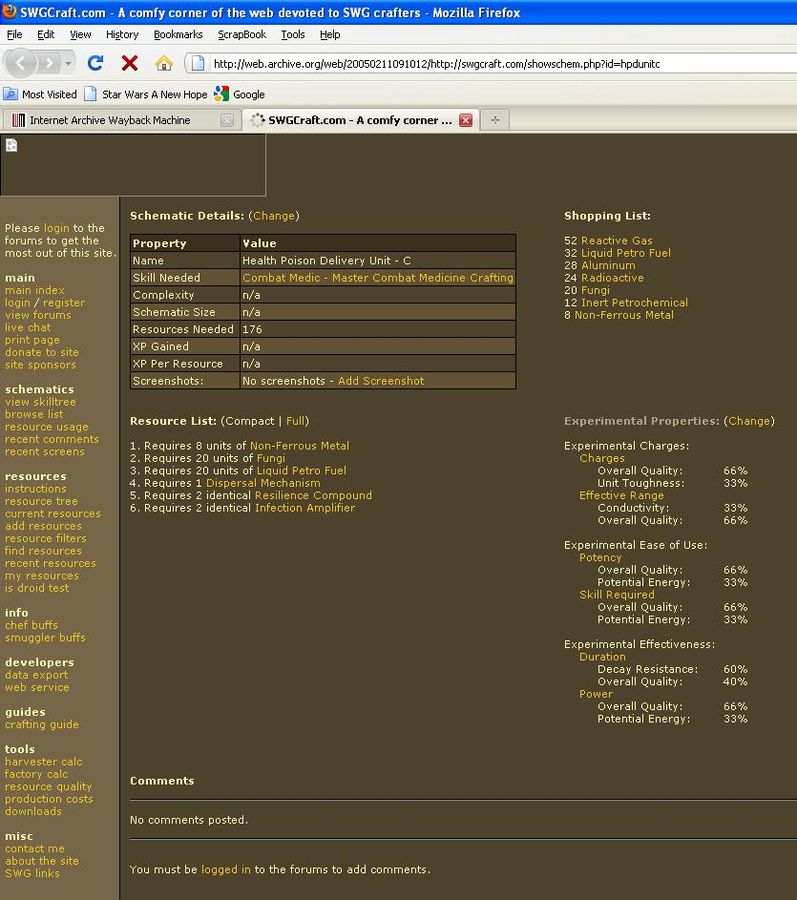
Task: Open the Bookmarks menu
Action: [x=178, y=34]
